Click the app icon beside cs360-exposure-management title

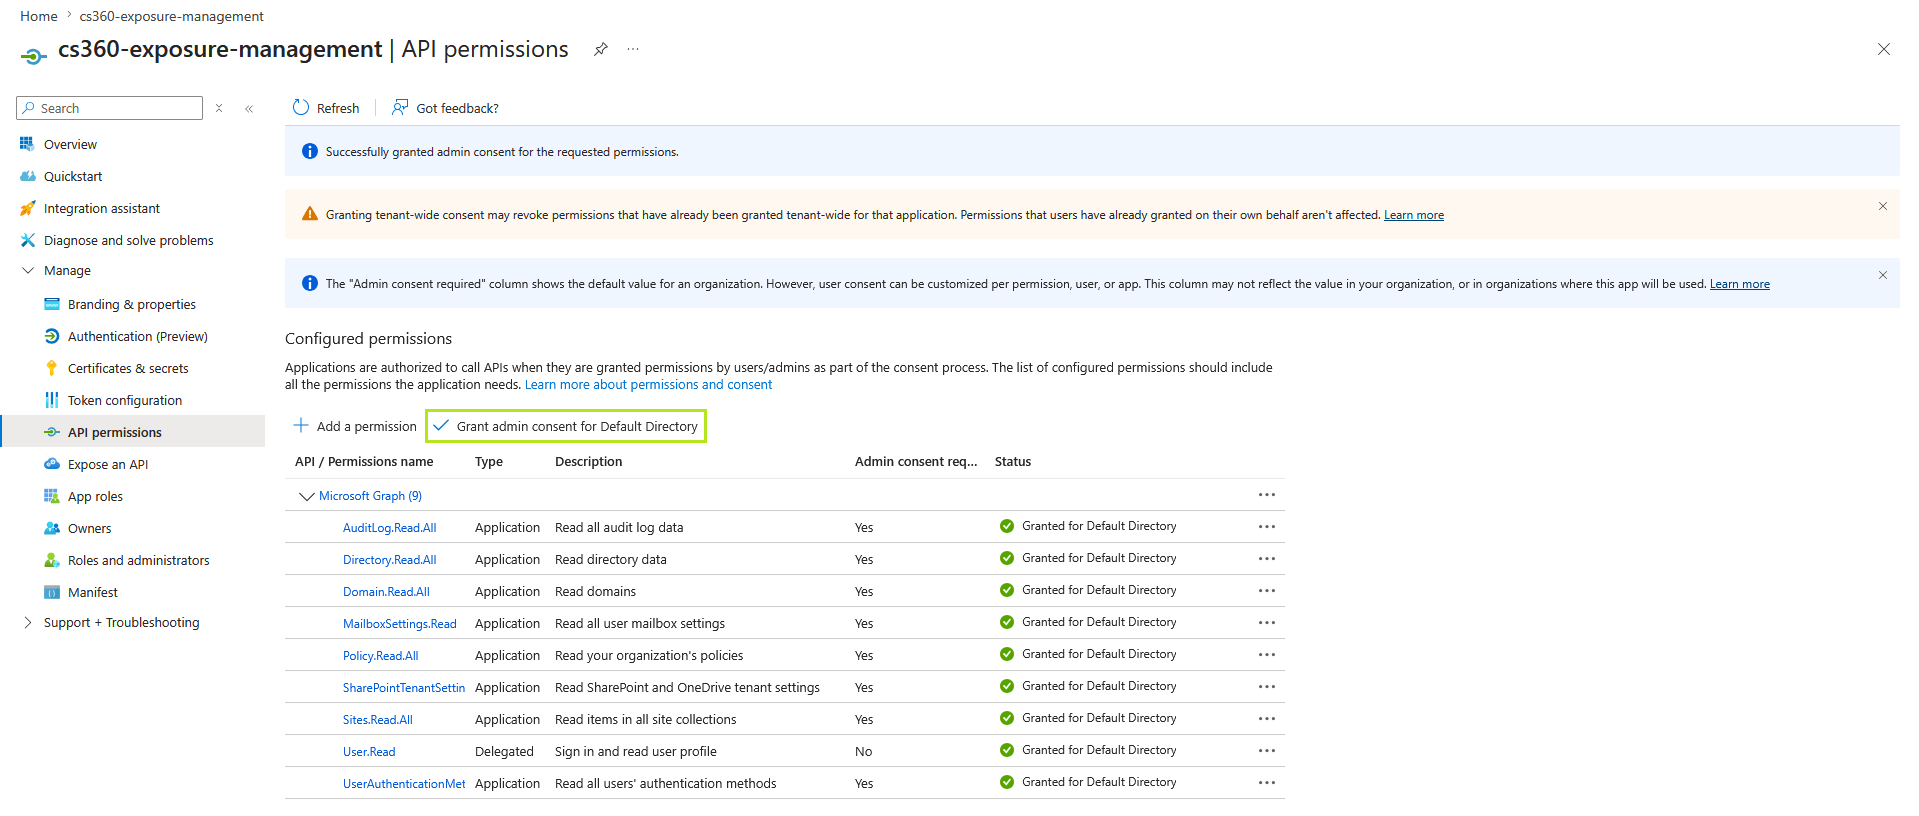[x=34, y=55]
